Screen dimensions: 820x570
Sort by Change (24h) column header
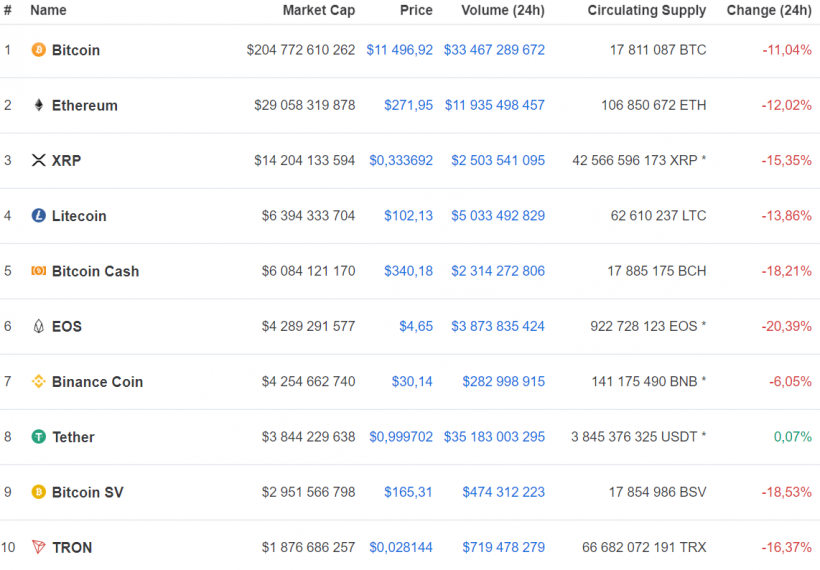[769, 10]
